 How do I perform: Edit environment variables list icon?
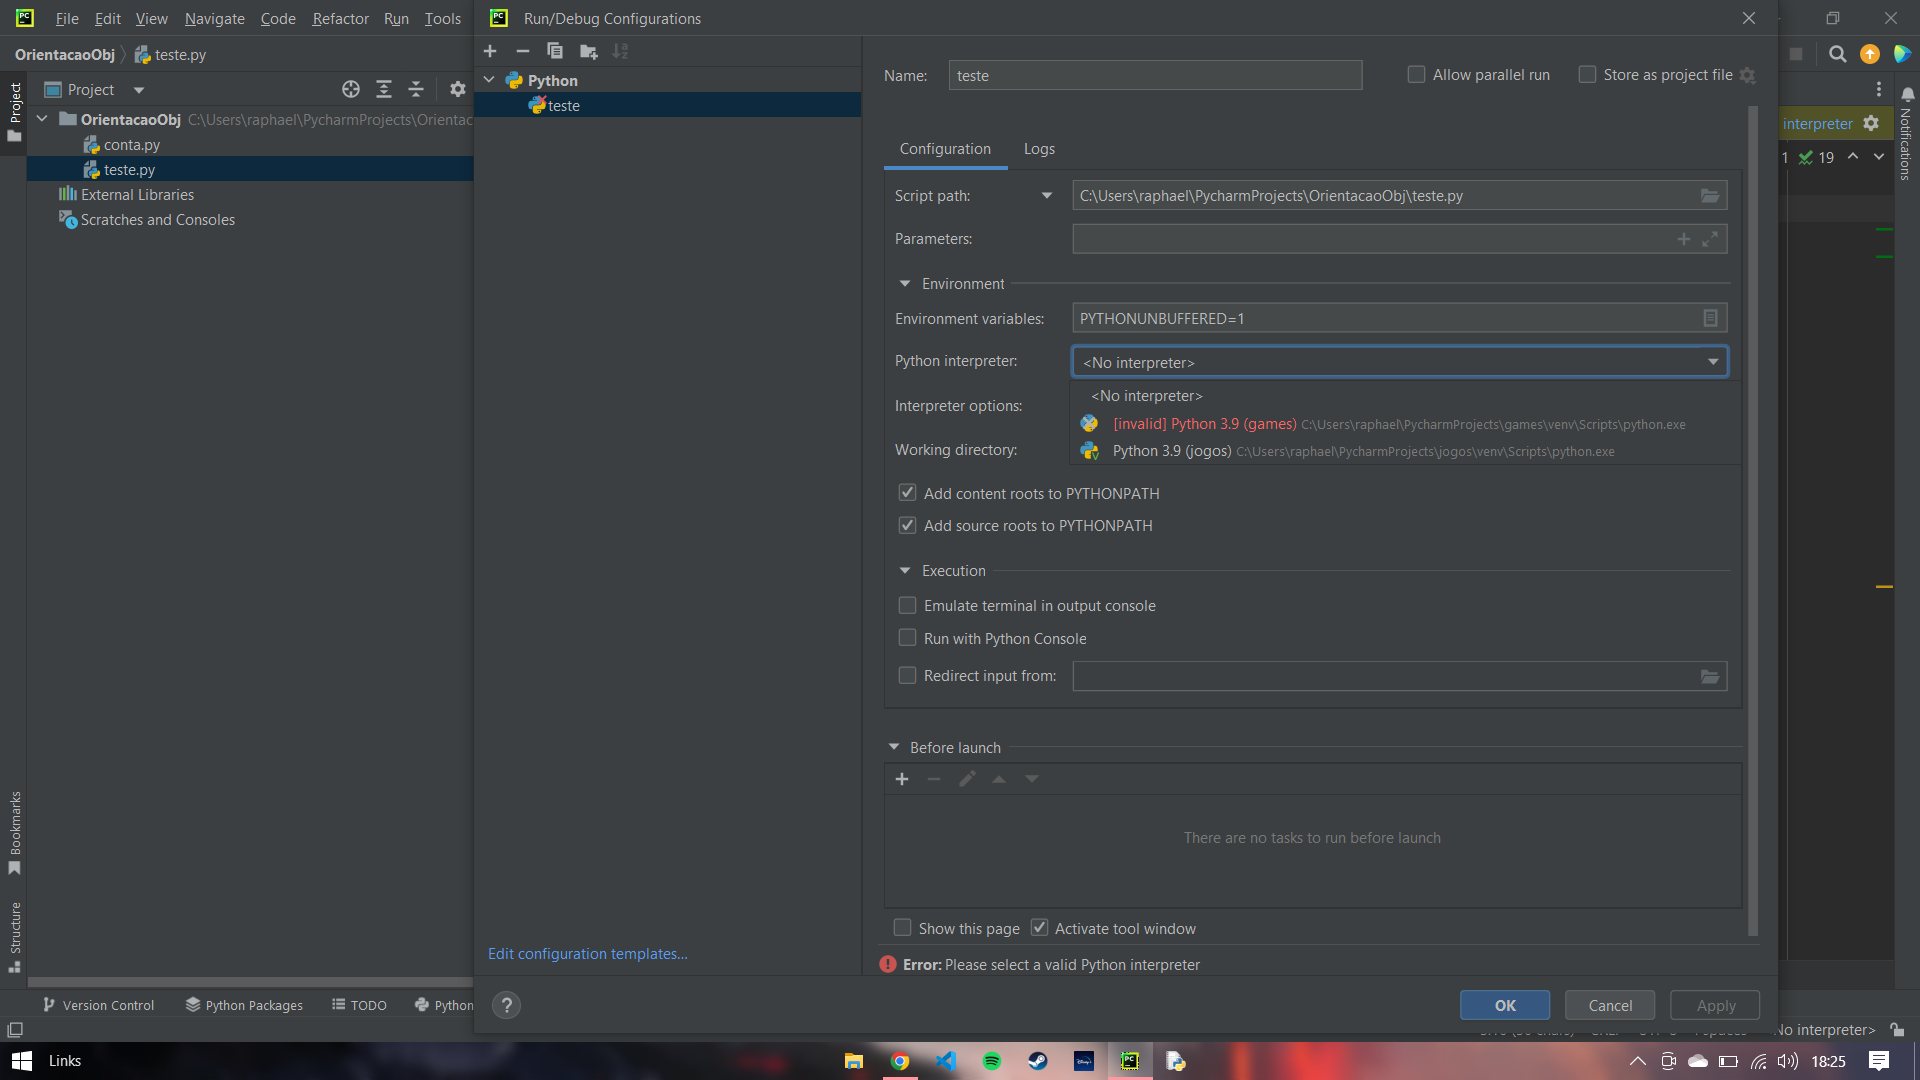pos(1710,318)
